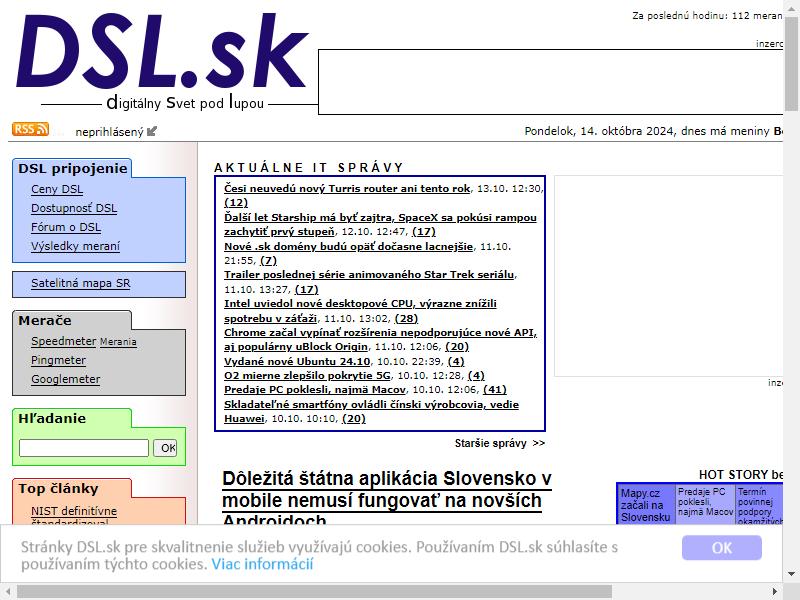Read the Turris router news article

[x=347, y=188]
